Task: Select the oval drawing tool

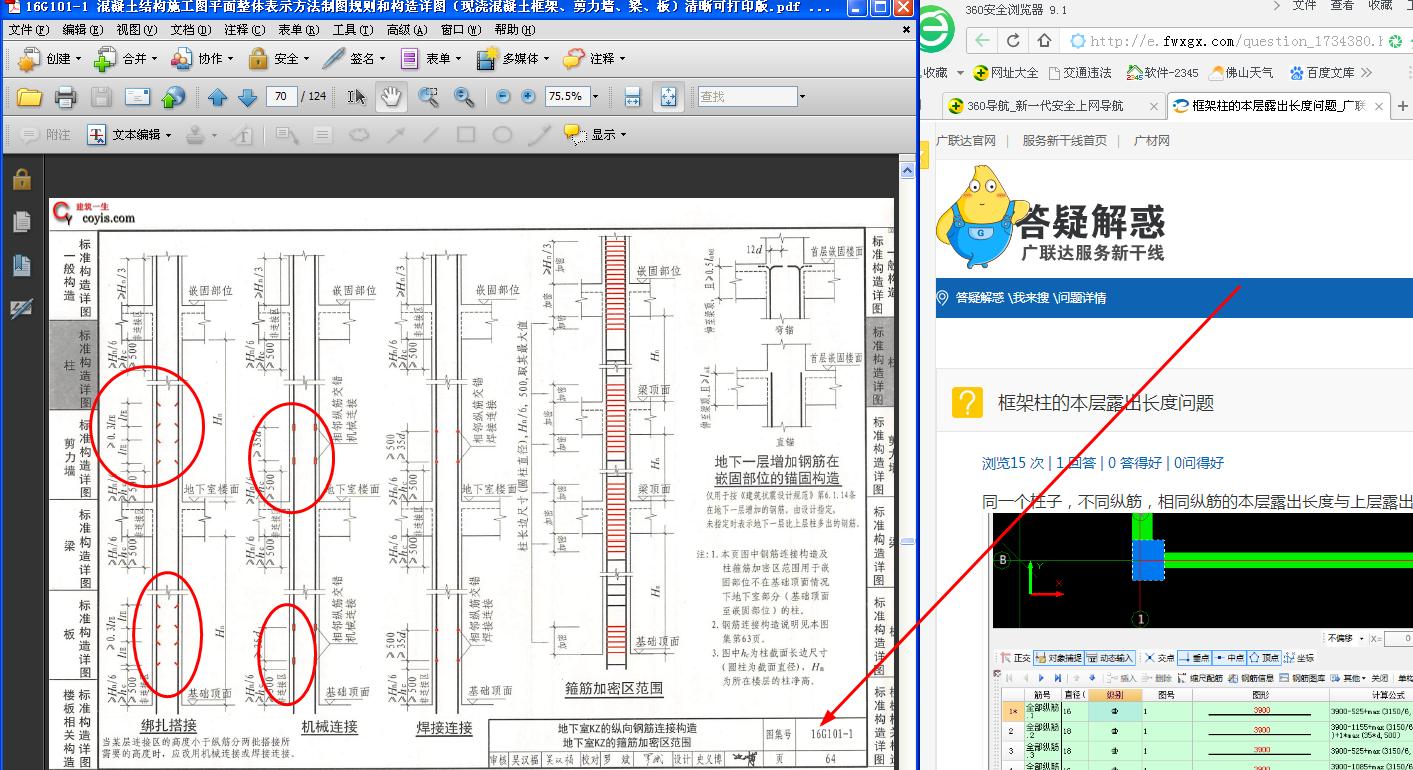Action: (x=502, y=135)
